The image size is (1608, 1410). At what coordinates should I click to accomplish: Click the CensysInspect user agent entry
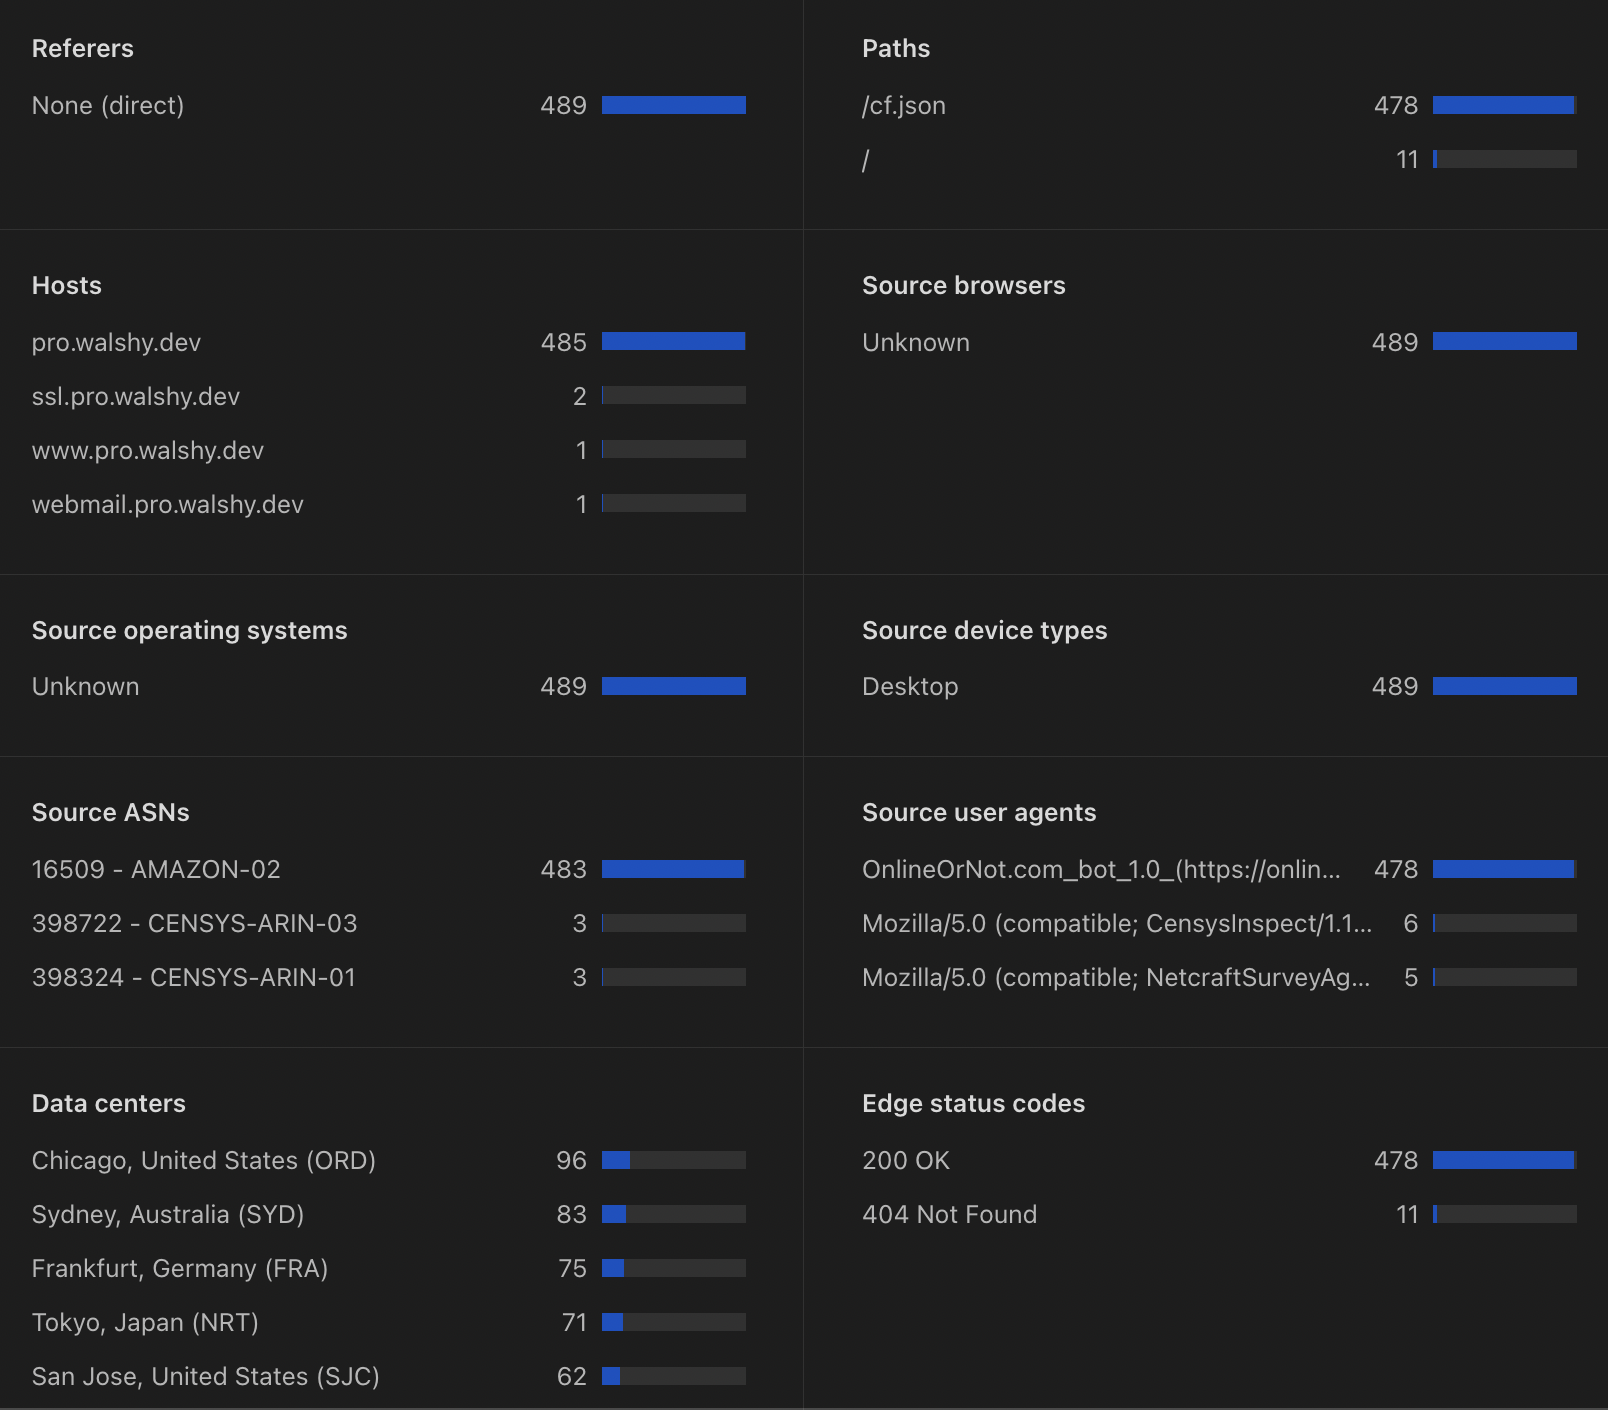coord(1116,924)
